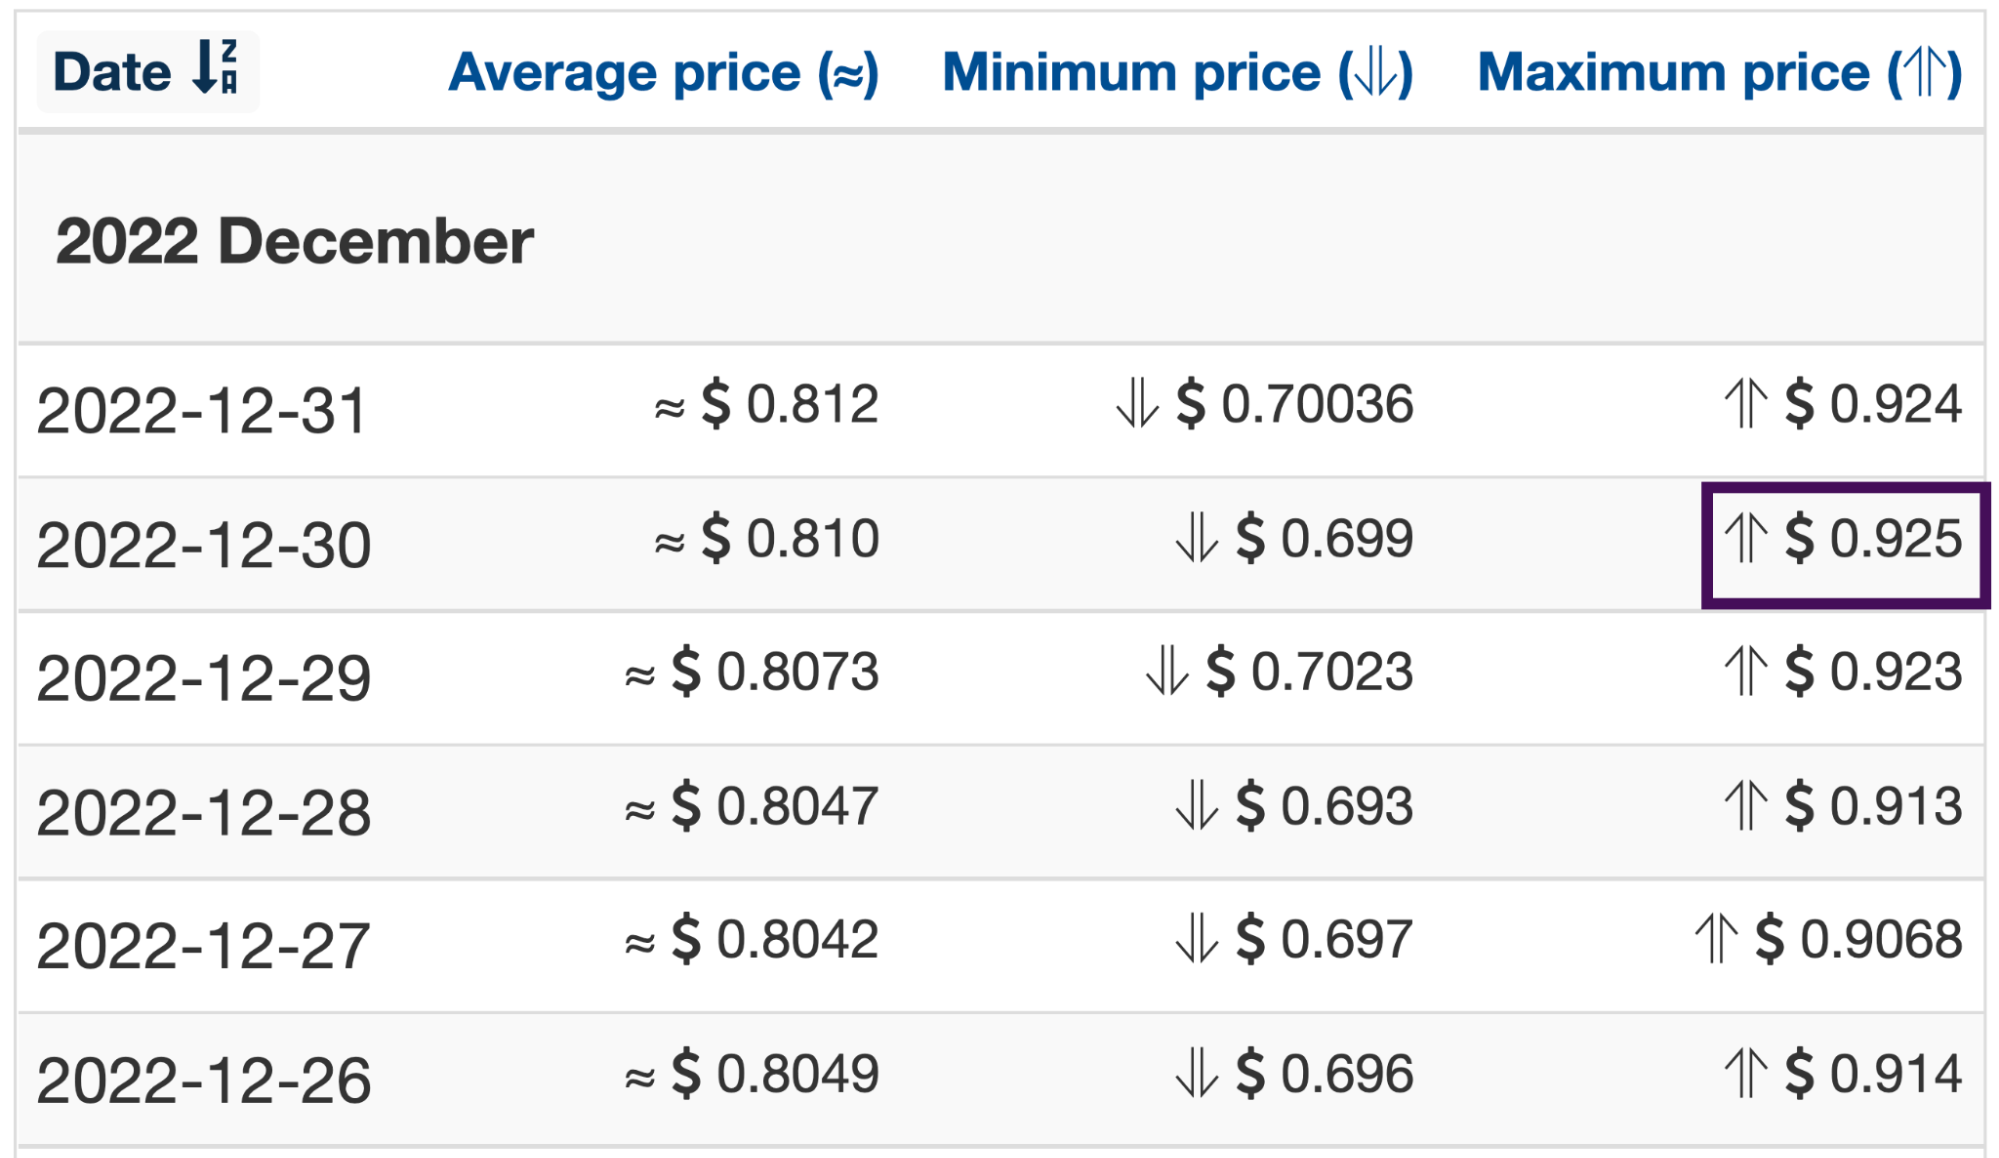Click the 2022 December group heading
The image size is (1999, 1158).
(x=295, y=241)
